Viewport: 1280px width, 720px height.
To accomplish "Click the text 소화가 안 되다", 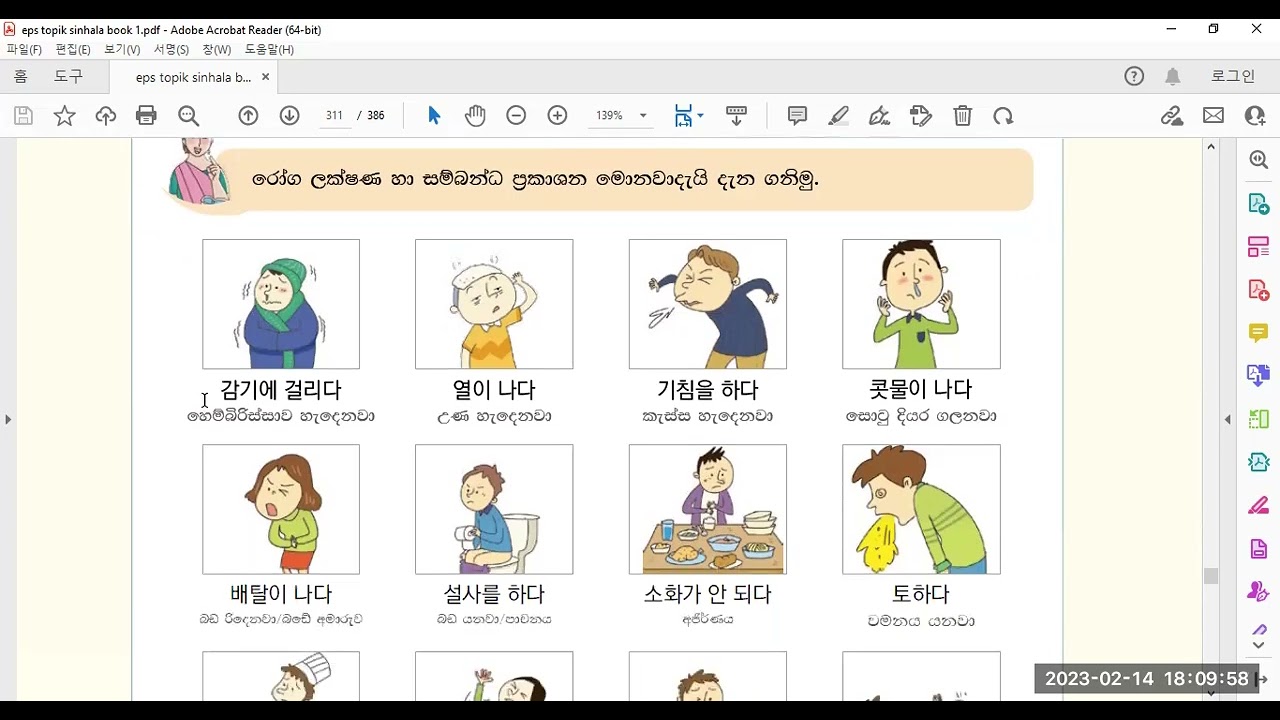I will 707,594.
